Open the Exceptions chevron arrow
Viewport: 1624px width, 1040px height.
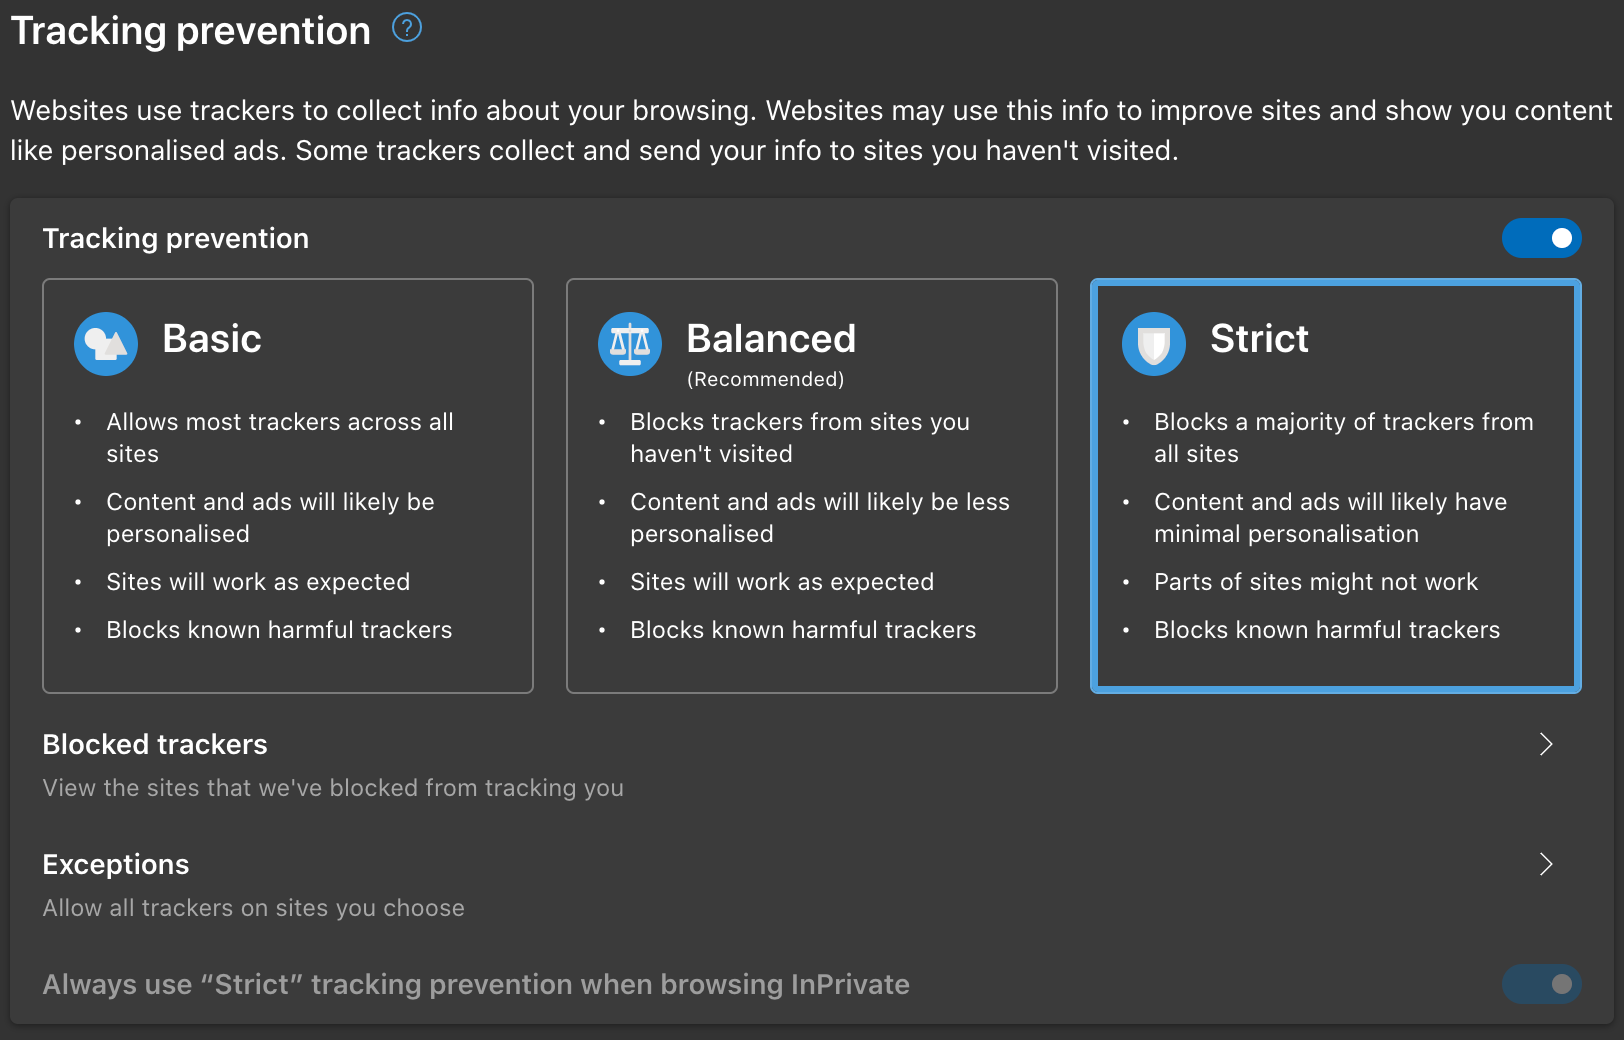click(1546, 864)
